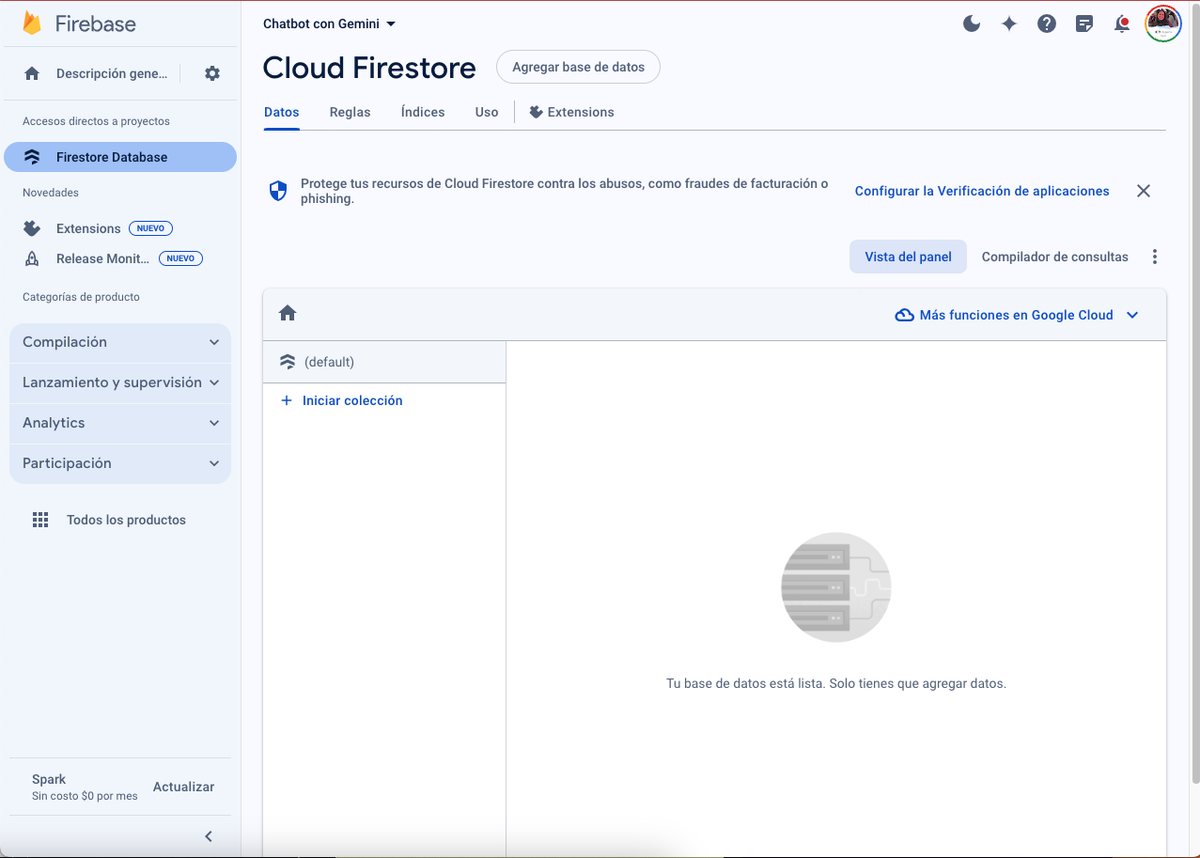Open Gemini sparkle assistant icon
The image size is (1200, 858).
point(1009,23)
